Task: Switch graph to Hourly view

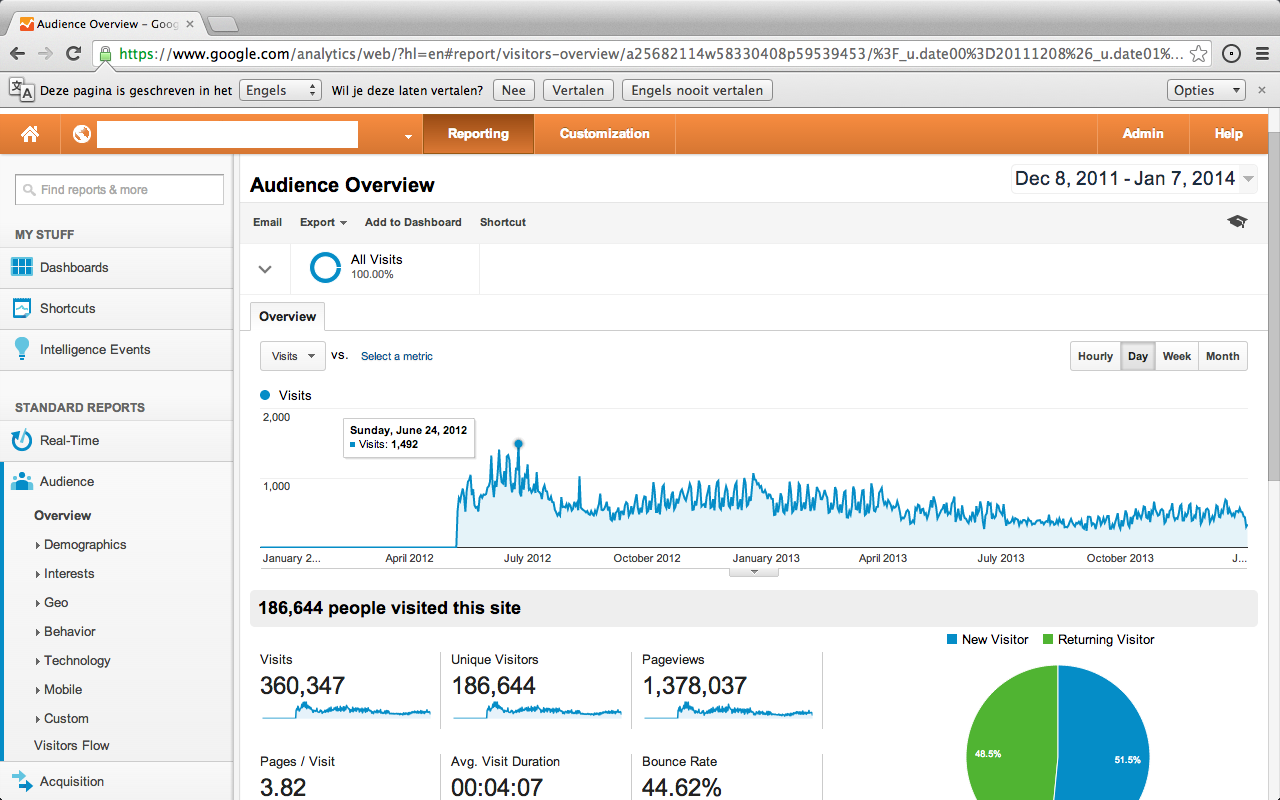Action: click(x=1095, y=356)
